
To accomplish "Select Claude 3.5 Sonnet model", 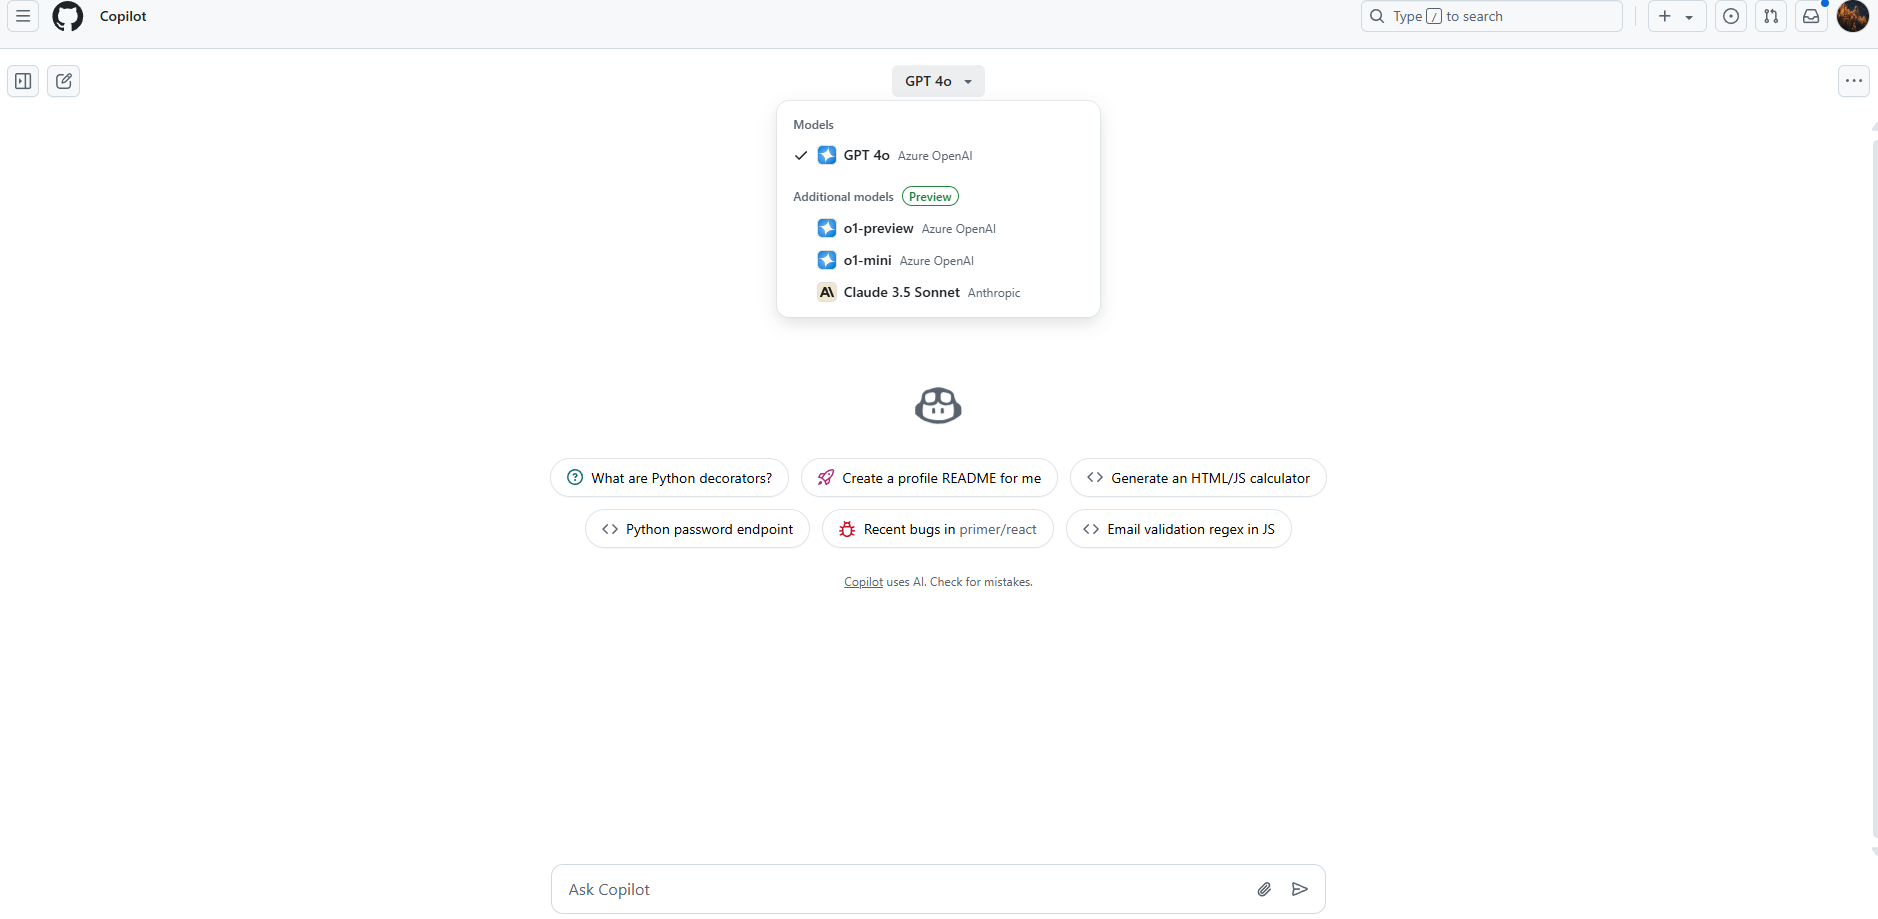I will click(x=938, y=292).
